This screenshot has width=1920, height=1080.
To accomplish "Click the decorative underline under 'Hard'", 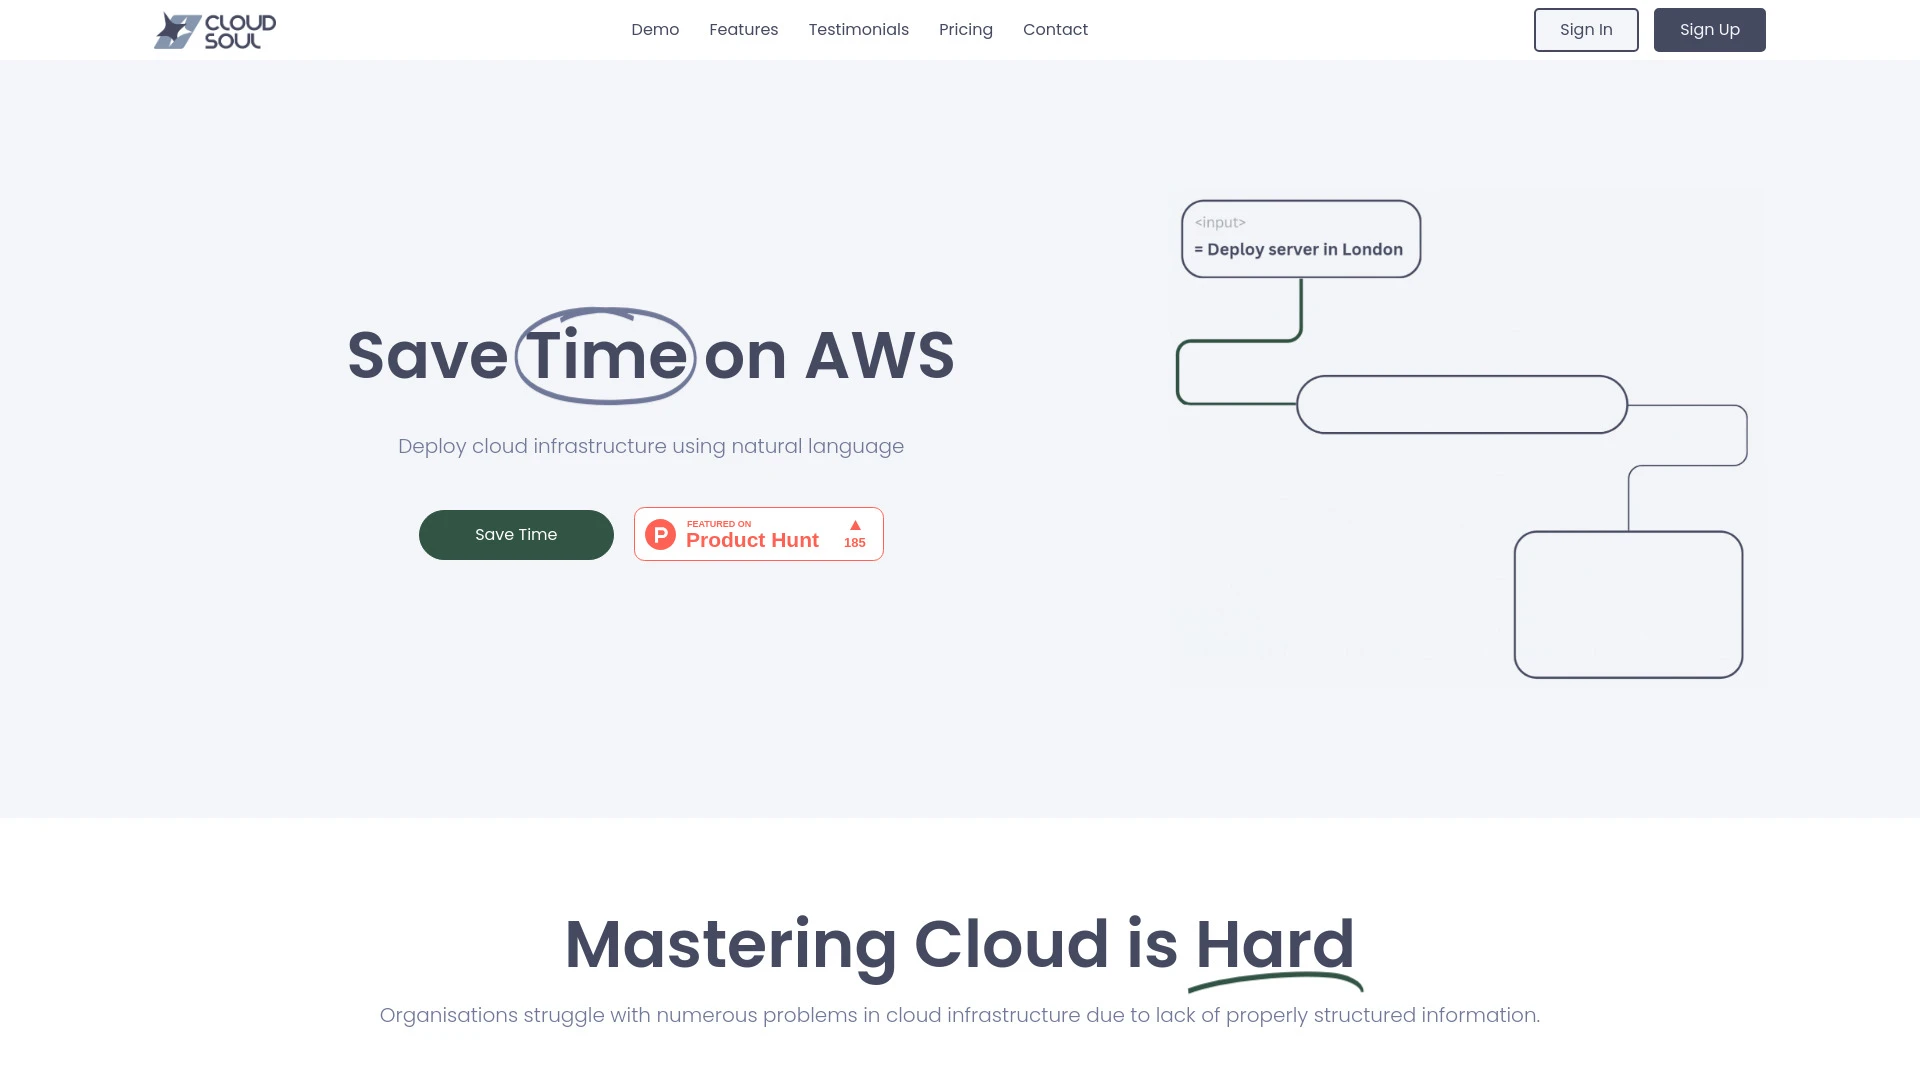I will point(1274,985).
